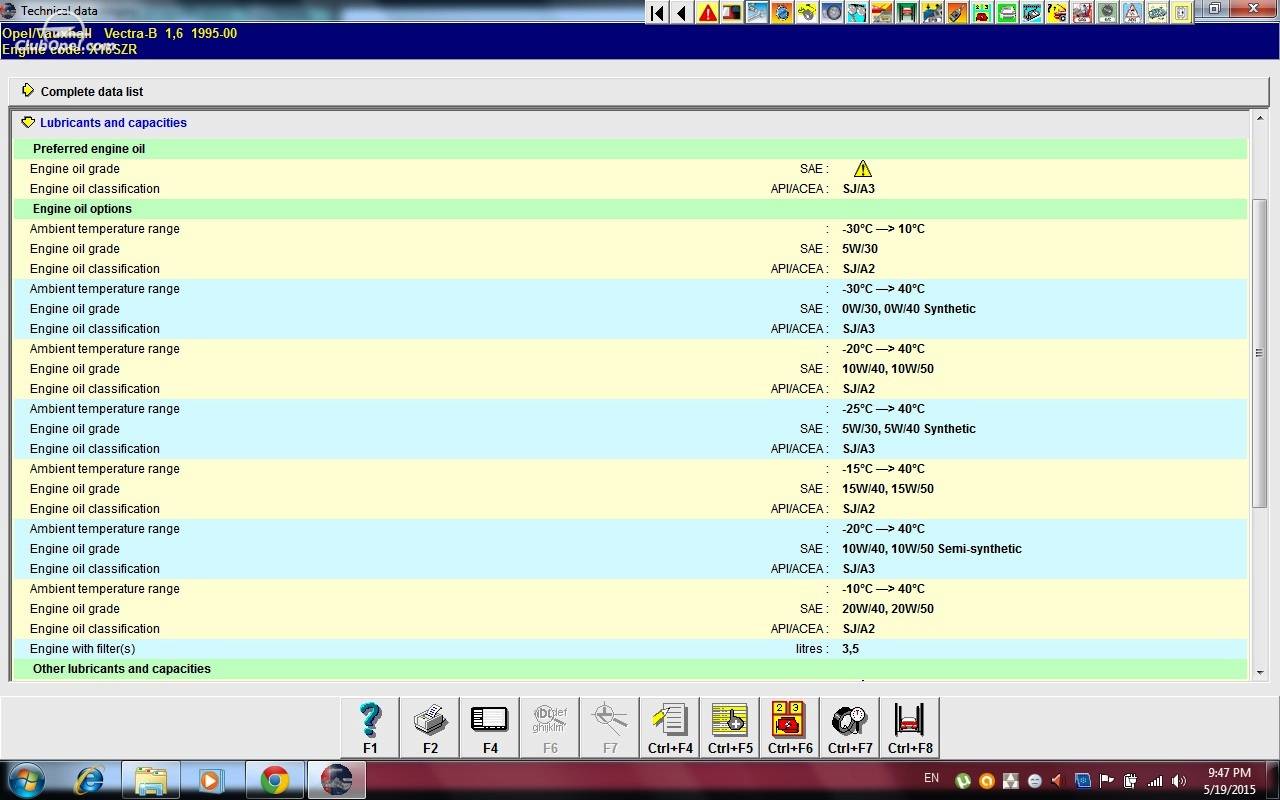Click the uTorrent tray icon
The height and width of the screenshot is (800, 1280).
(x=963, y=781)
